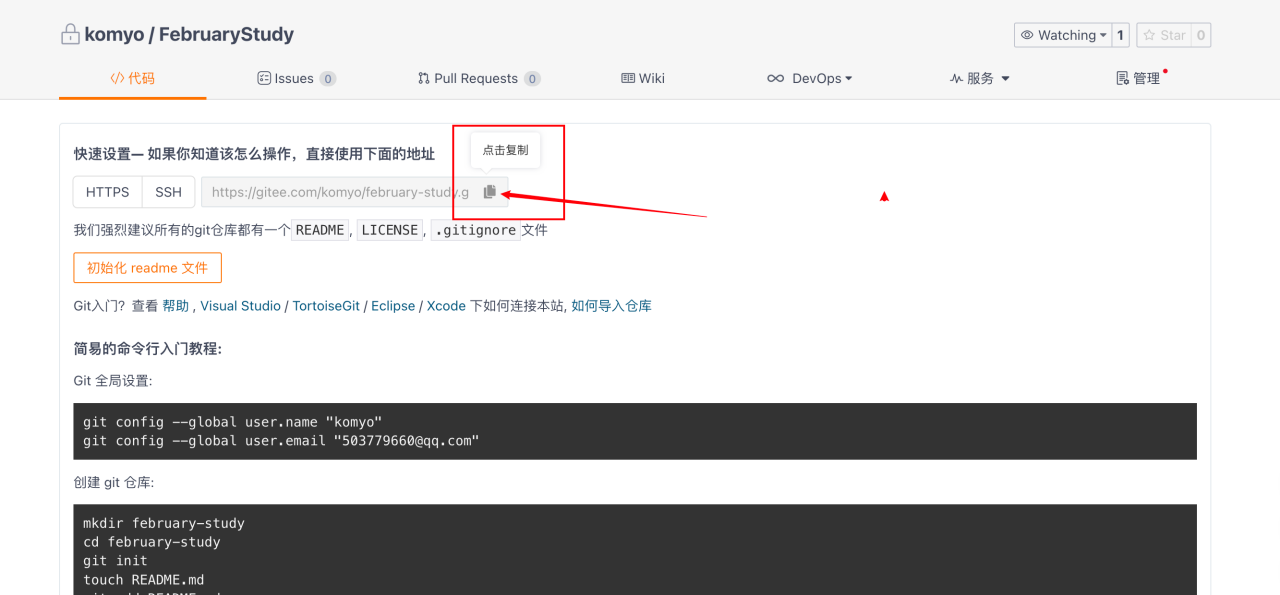Click the Issues count badge
This screenshot has width=1280, height=595.
tap(328, 79)
